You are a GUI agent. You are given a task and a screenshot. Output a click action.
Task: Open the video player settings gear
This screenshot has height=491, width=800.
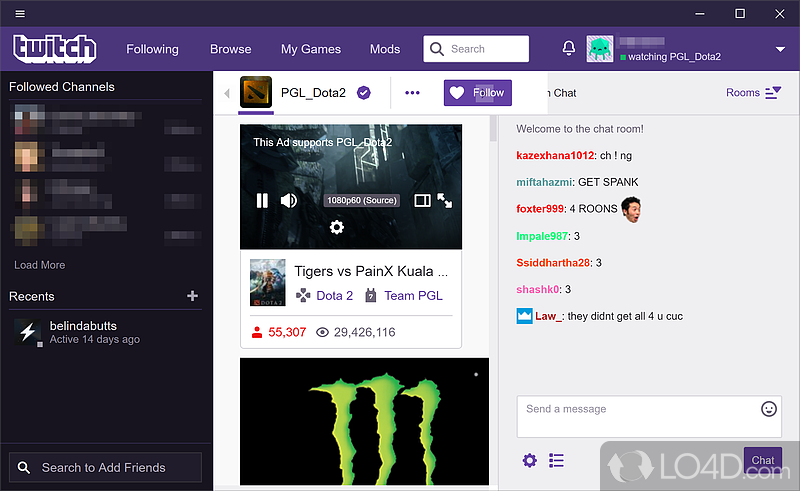click(337, 227)
